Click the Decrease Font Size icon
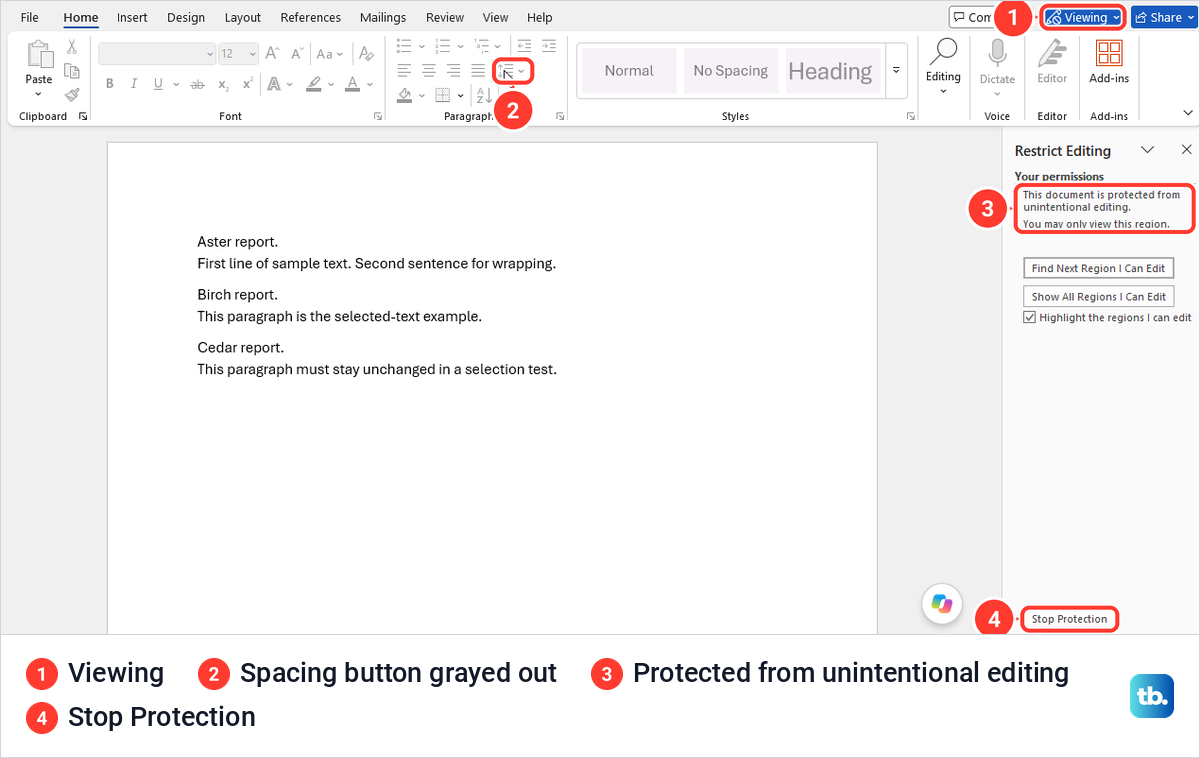This screenshot has height=758, width=1200. point(296,54)
